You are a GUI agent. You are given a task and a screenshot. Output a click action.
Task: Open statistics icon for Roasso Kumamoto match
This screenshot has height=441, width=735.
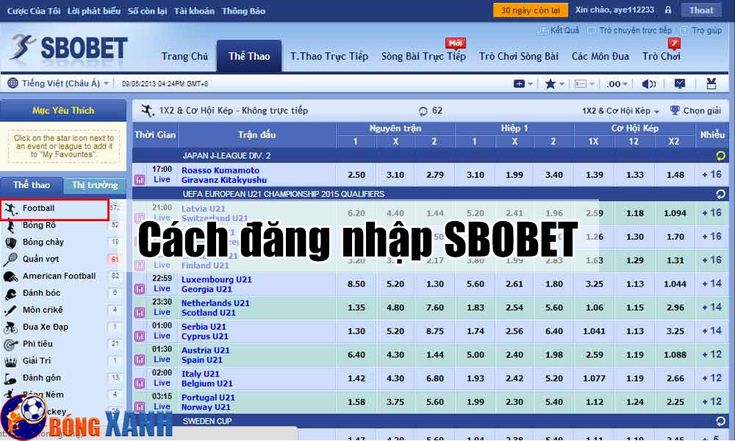point(140,179)
